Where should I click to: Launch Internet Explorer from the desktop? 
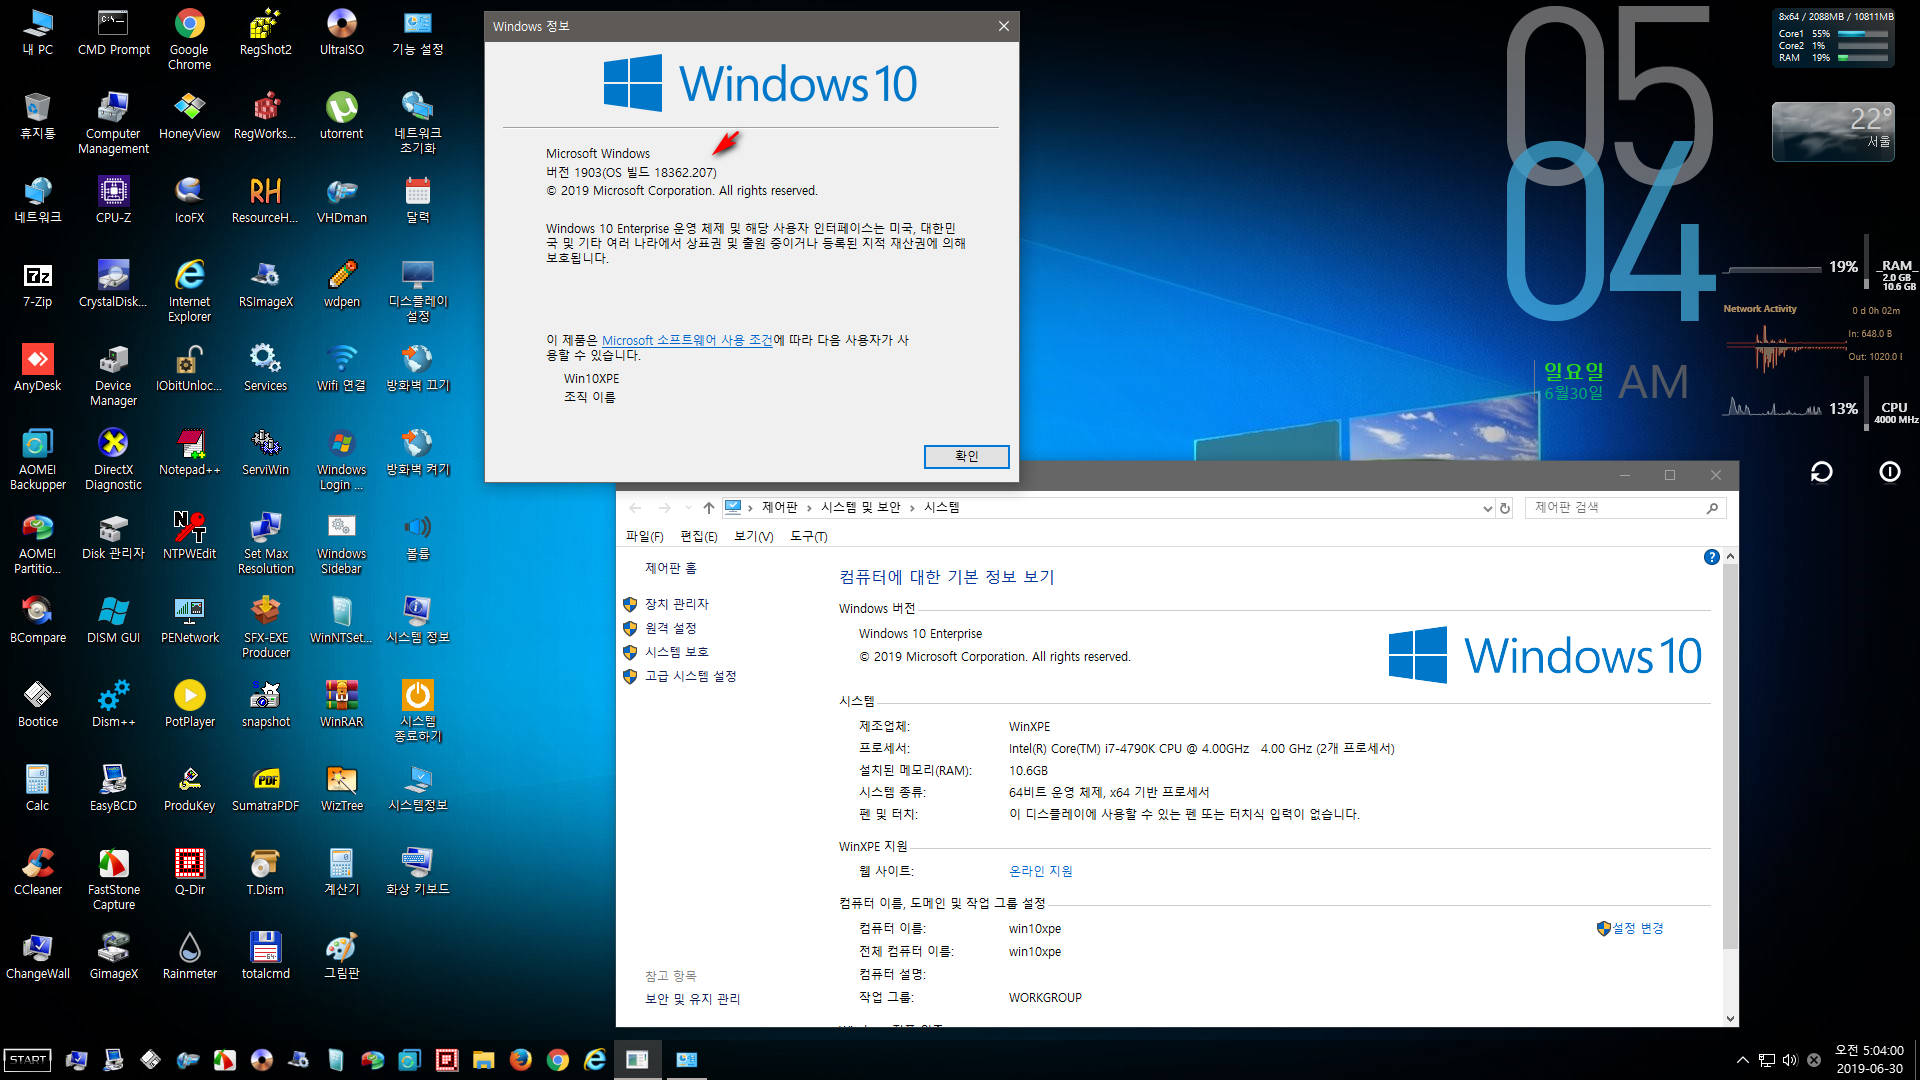pos(189,291)
